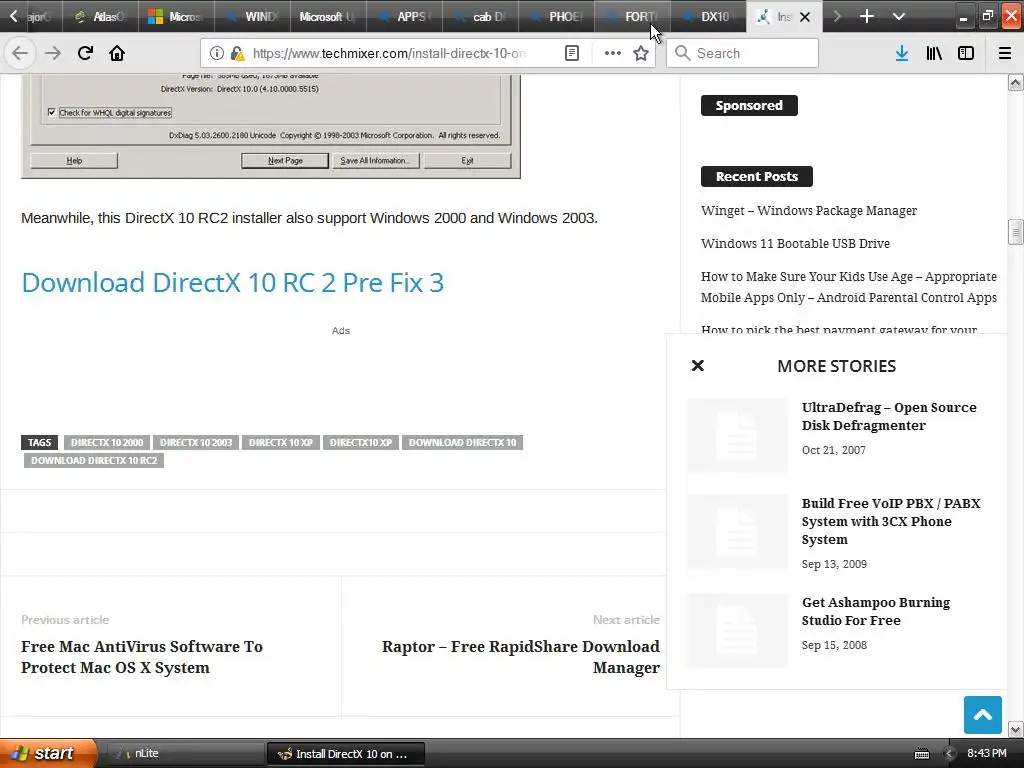Open Winget – Windows Package Manager post
Viewport: 1024px width, 768px height.
tap(808, 210)
